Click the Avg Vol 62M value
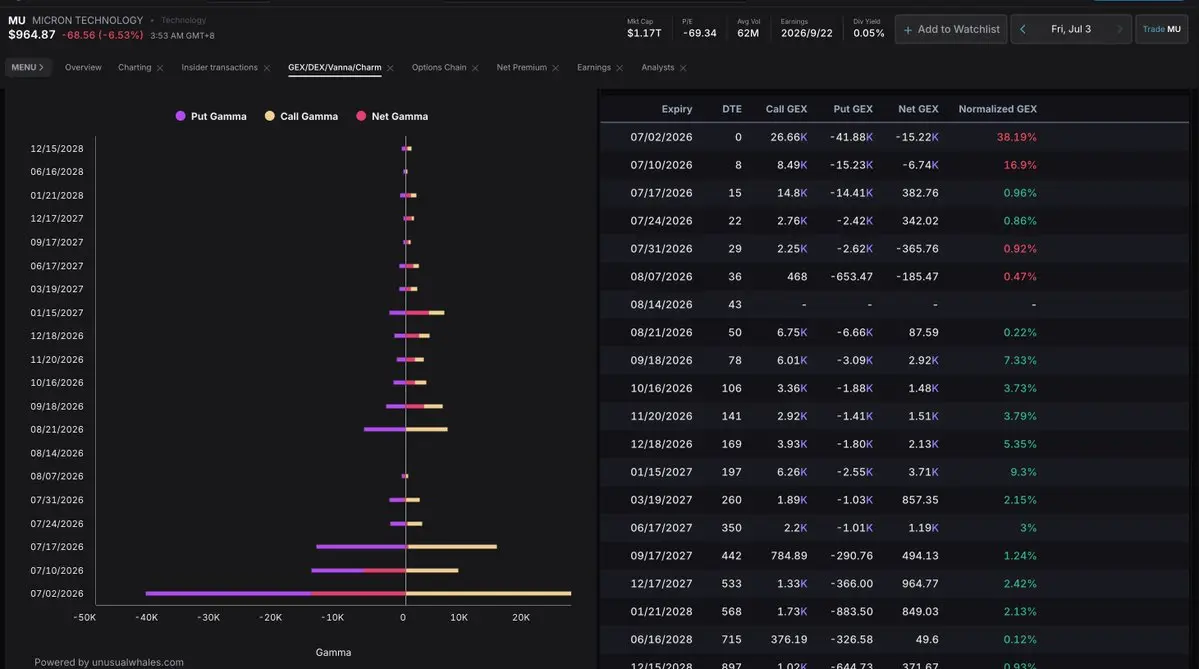This screenshot has height=669, width=1199. click(748, 33)
